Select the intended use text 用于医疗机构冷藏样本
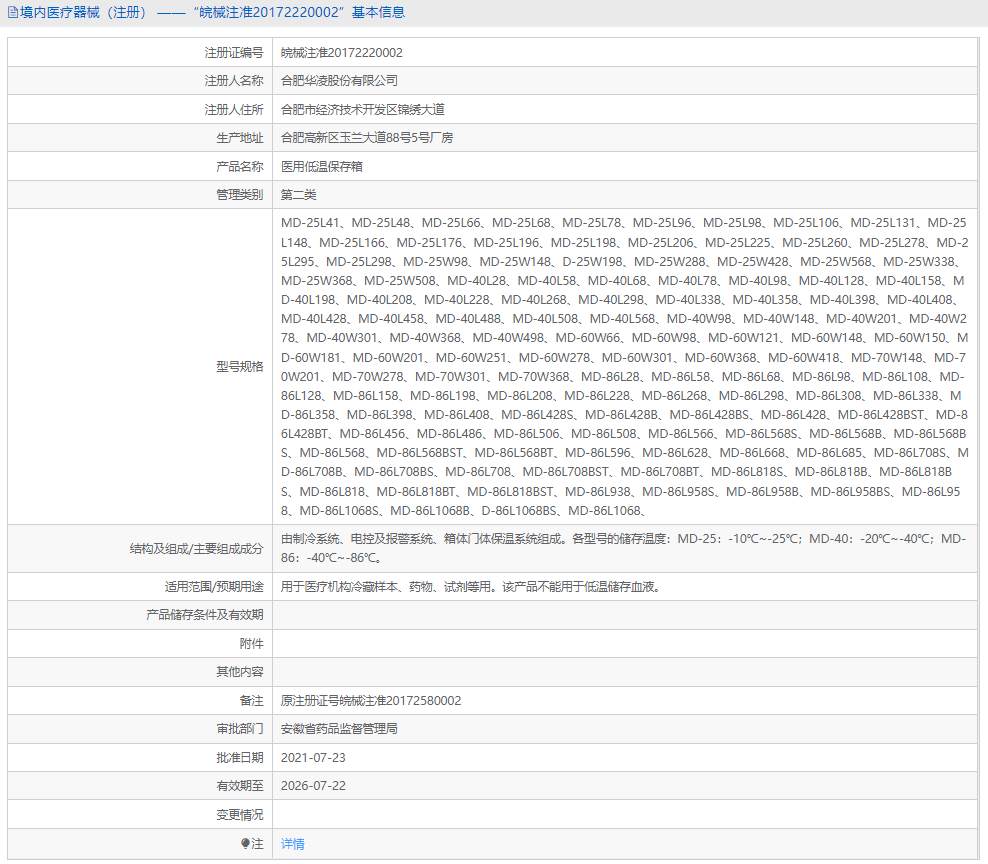Screen dimensions: 988x864 pos(471,587)
